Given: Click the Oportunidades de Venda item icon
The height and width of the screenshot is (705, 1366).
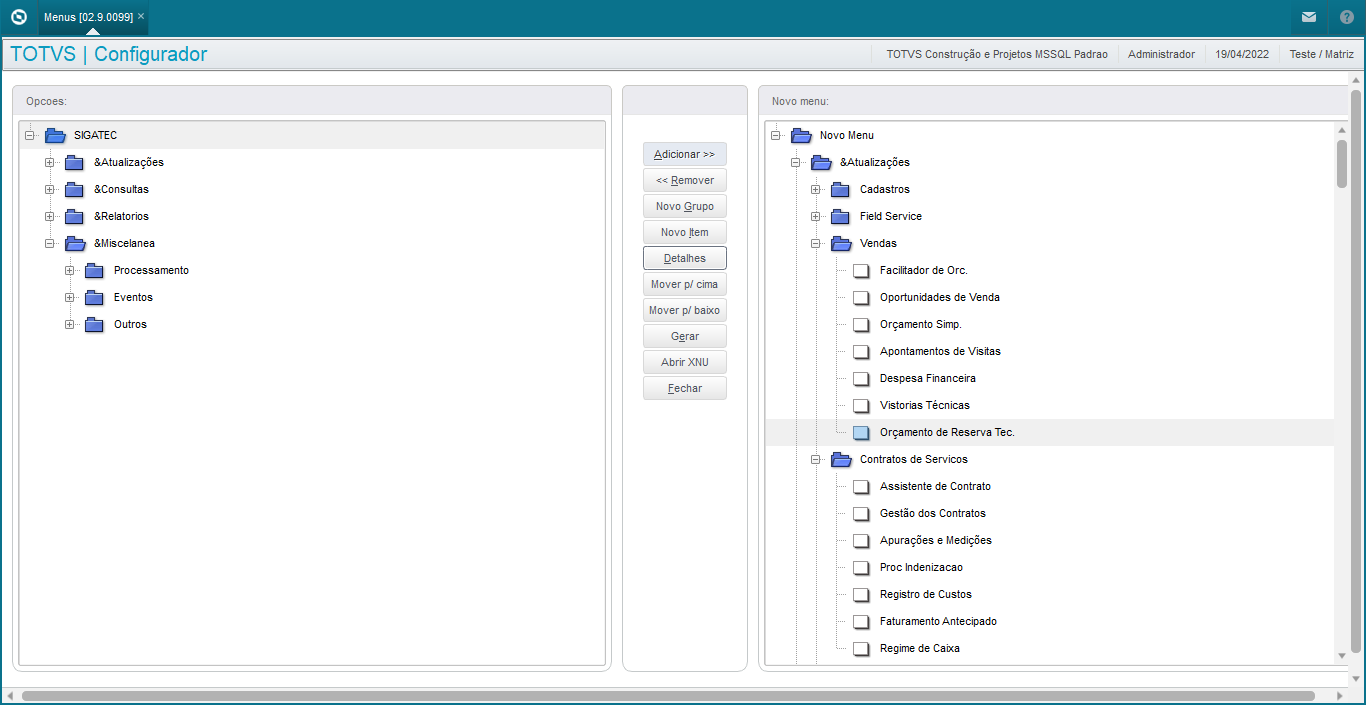Looking at the screenshot, I should pos(861,297).
